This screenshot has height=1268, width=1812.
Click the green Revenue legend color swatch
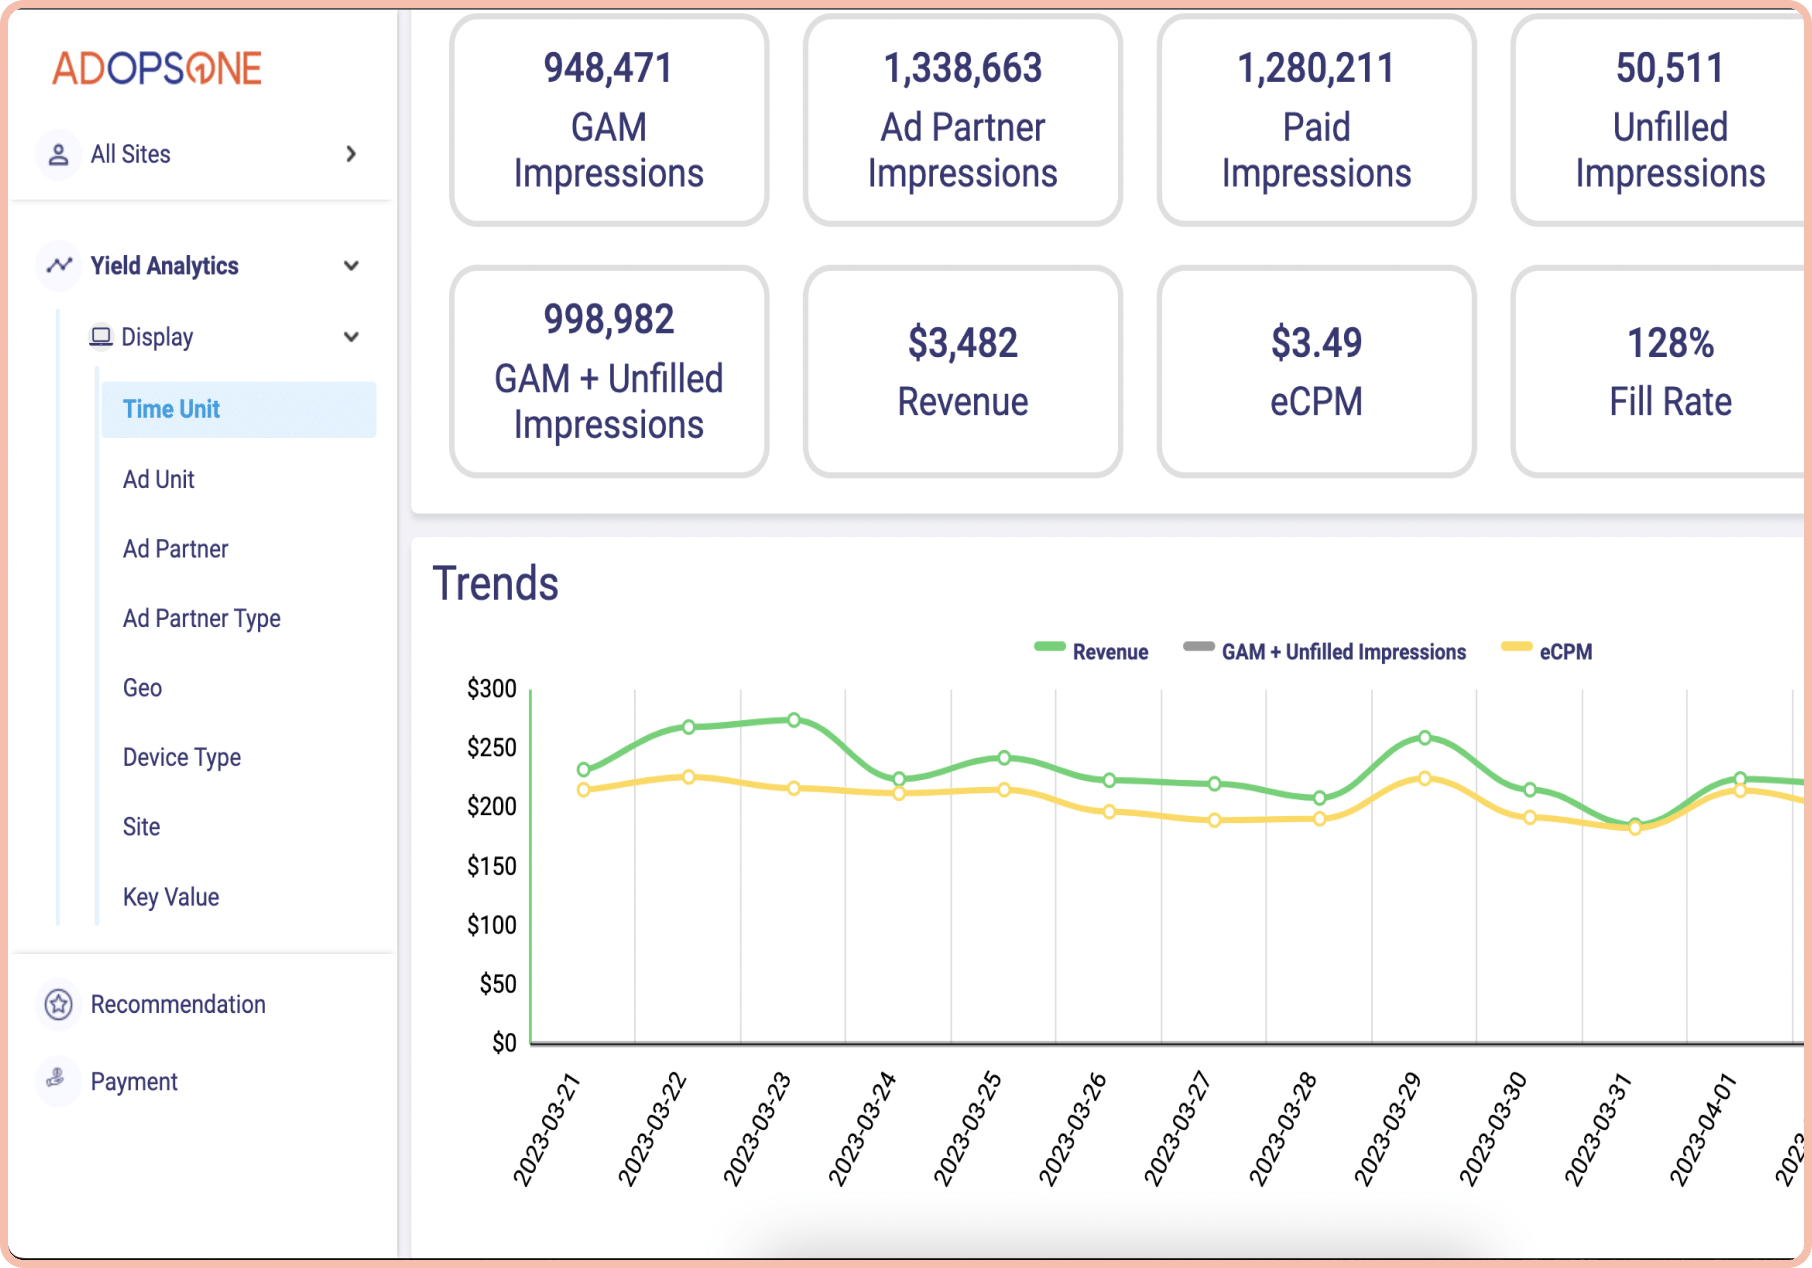(x=1049, y=647)
